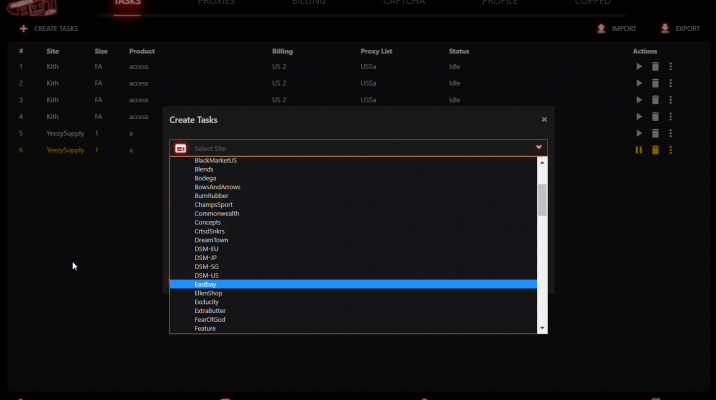Start task 1 with its play icon
The image size is (716, 400).
(x=639, y=66)
